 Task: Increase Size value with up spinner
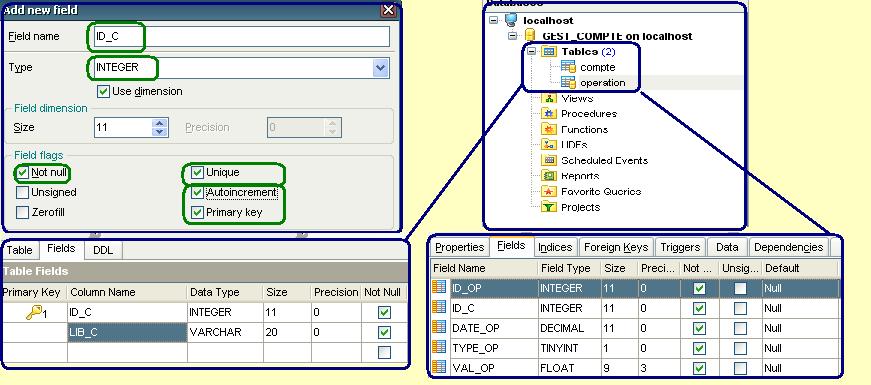pyautogui.click(x=160, y=123)
